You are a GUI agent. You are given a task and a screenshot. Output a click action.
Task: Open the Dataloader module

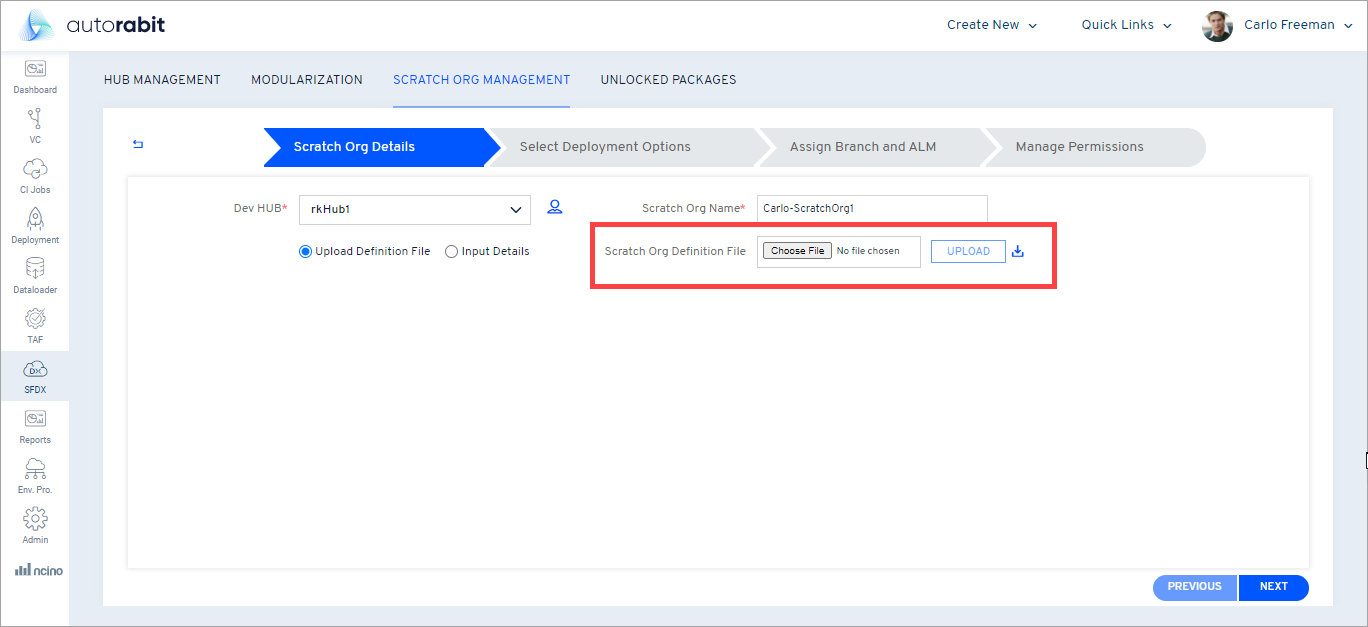point(35,272)
